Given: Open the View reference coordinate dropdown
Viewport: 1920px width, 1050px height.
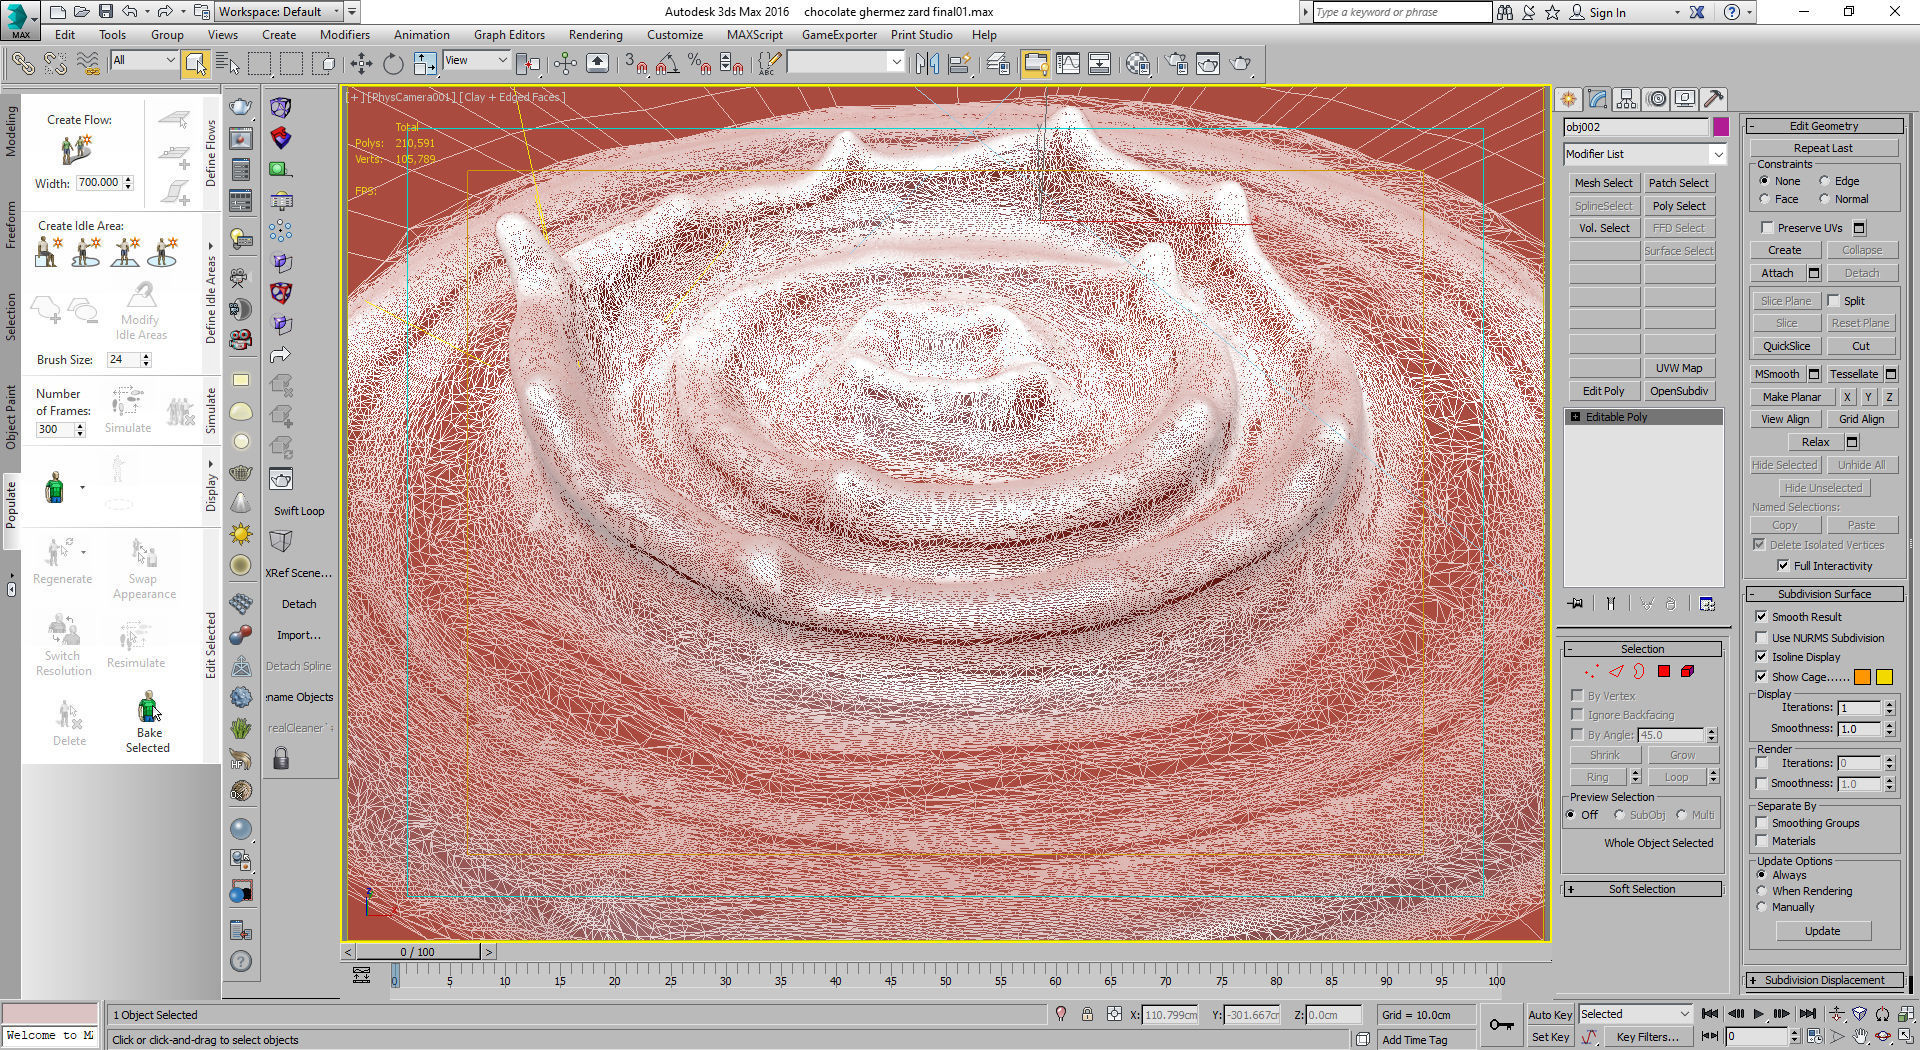Looking at the screenshot, I should click(x=476, y=61).
